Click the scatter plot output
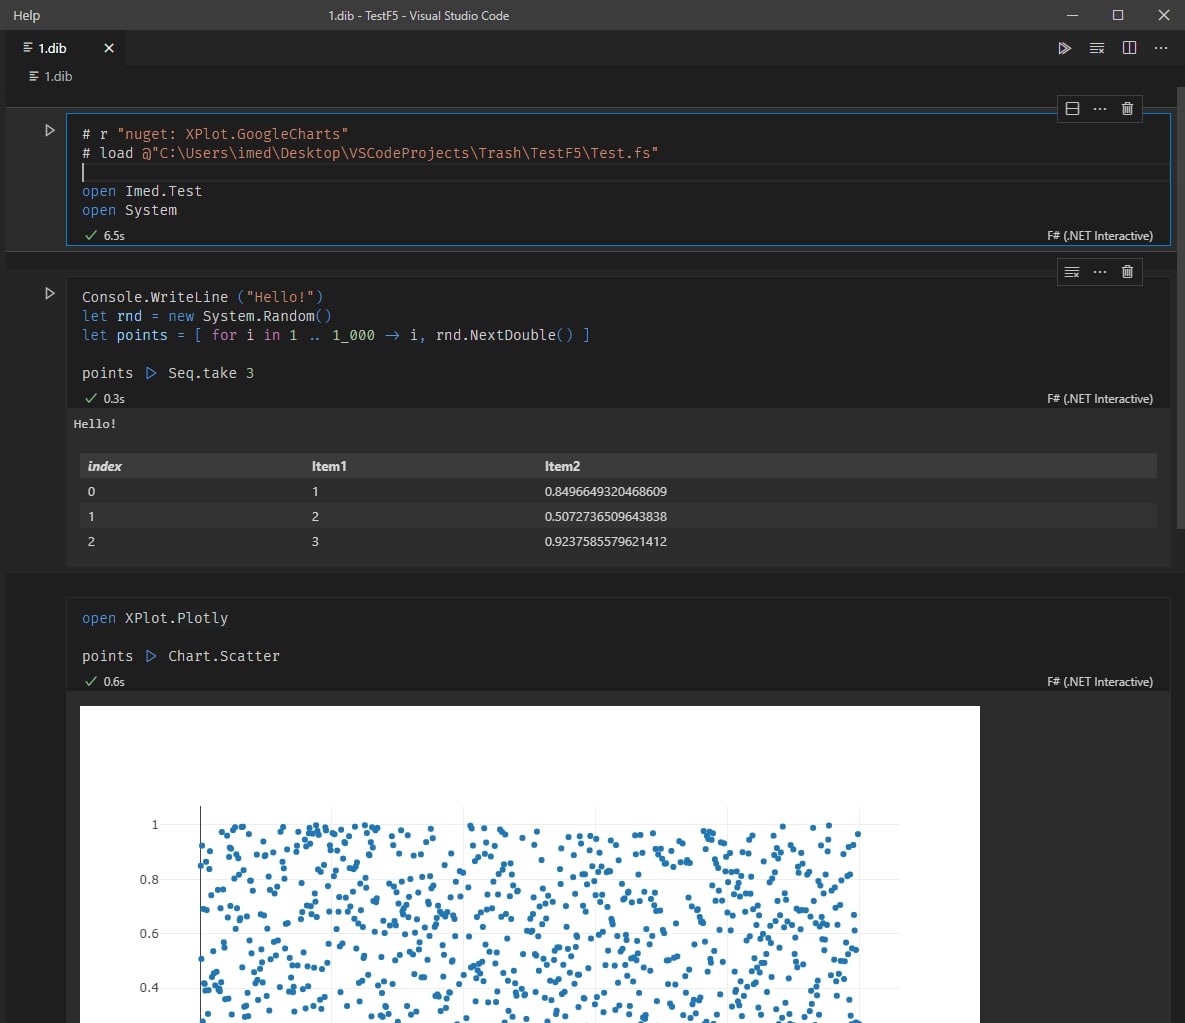The height and width of the screenshot is (1023, 1185). (530, 864)
